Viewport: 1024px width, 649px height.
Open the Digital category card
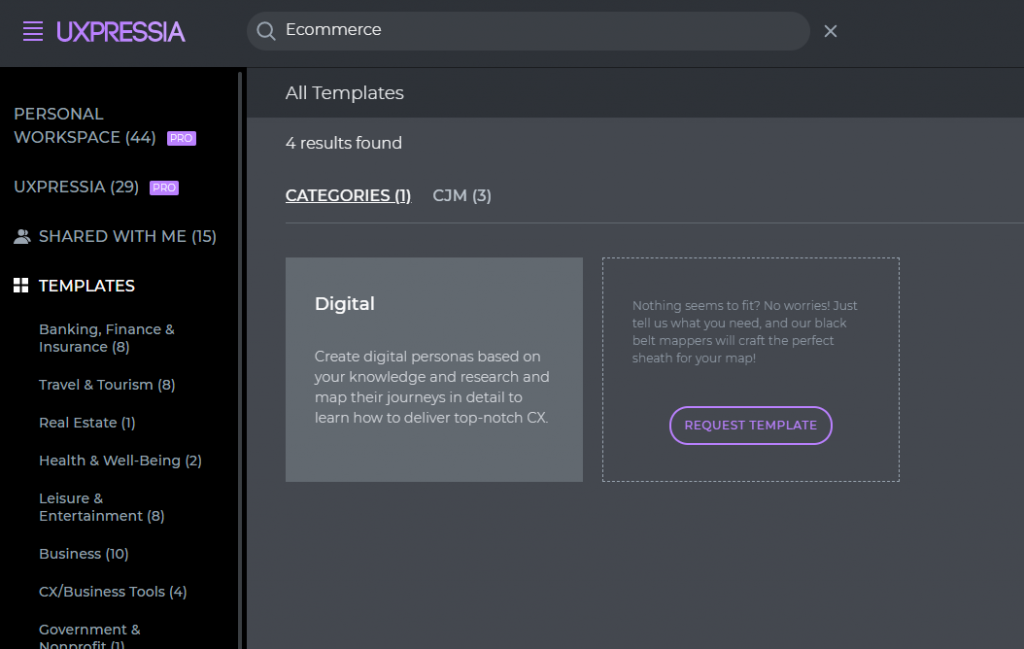(x=434, y=370)
